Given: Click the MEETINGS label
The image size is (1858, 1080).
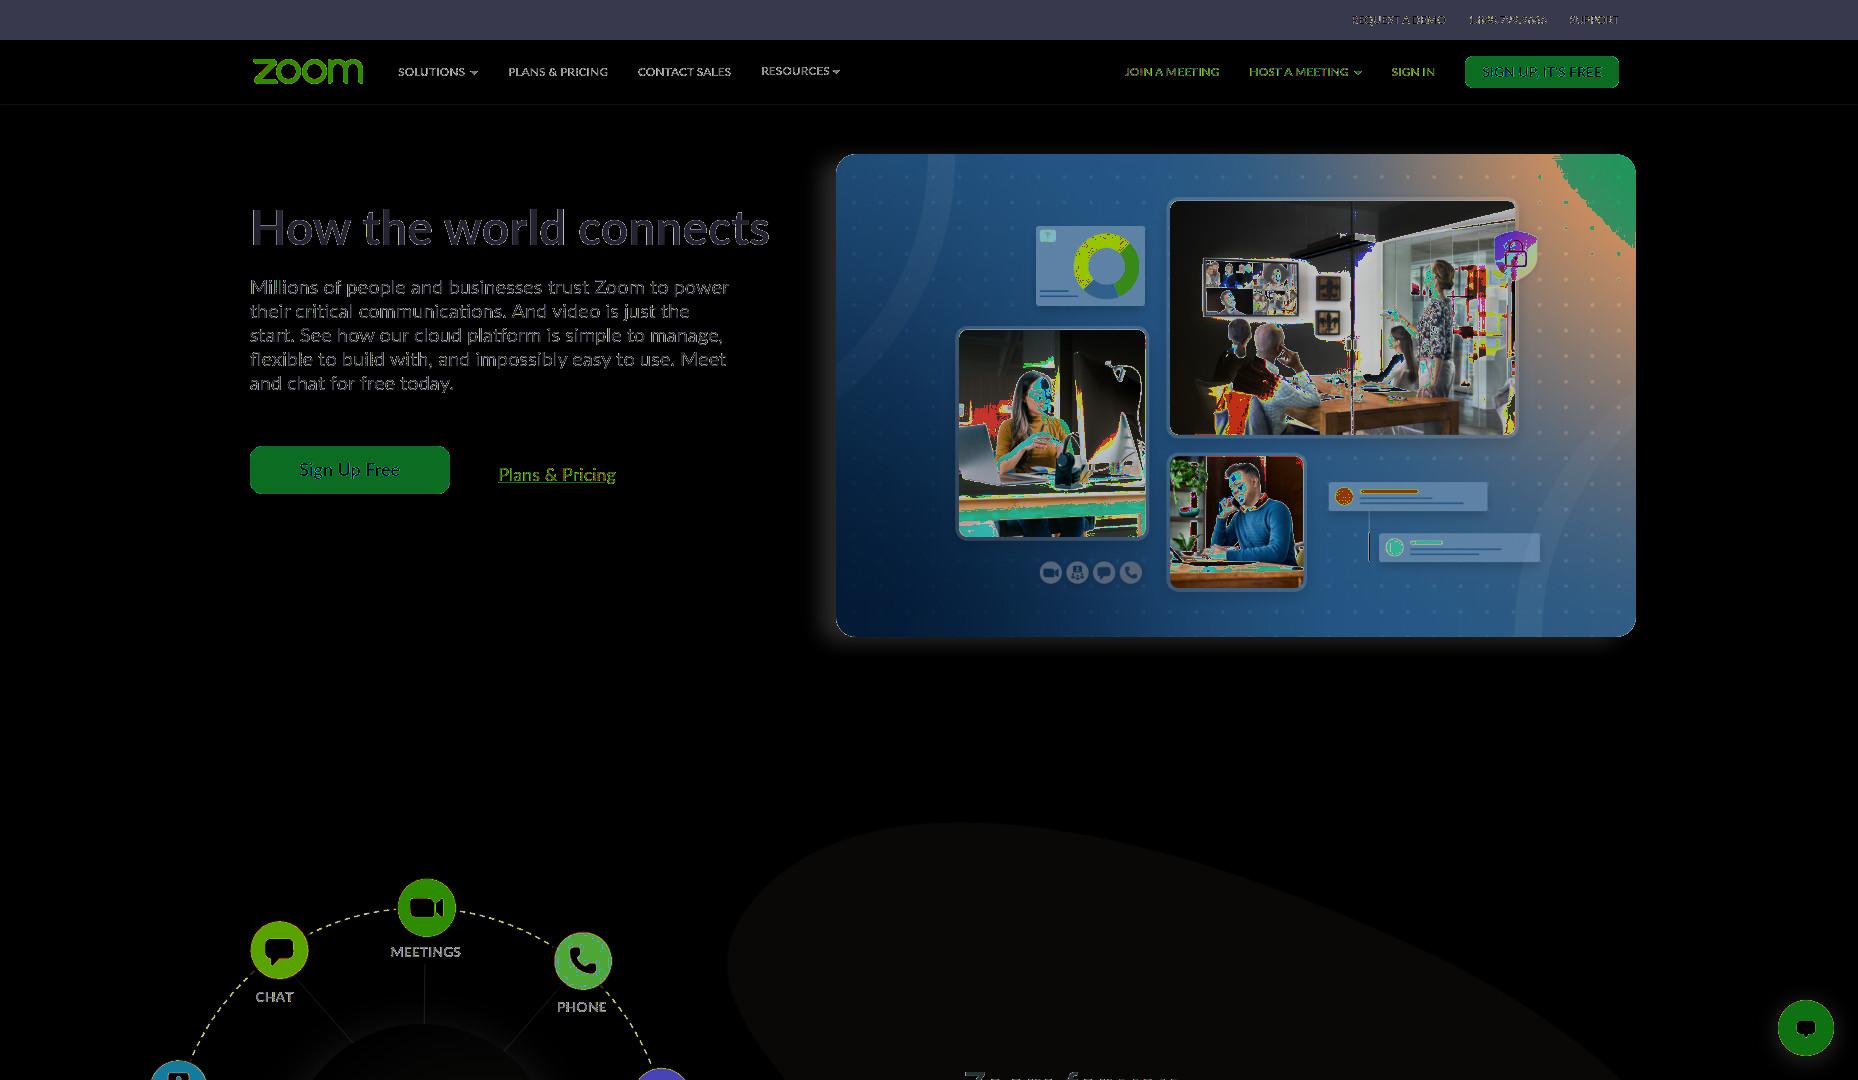Looking at the screenshot, I should pos(426,952).
